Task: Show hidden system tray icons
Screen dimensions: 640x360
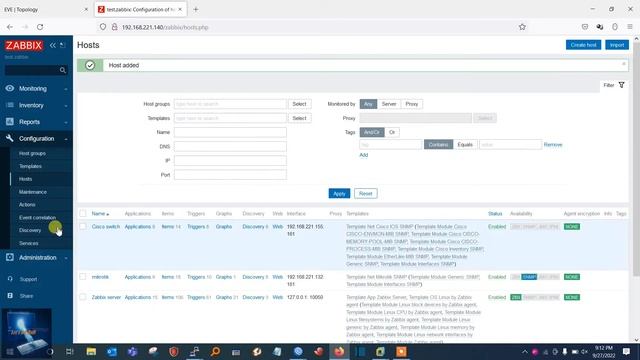Action: coord(524,351)
